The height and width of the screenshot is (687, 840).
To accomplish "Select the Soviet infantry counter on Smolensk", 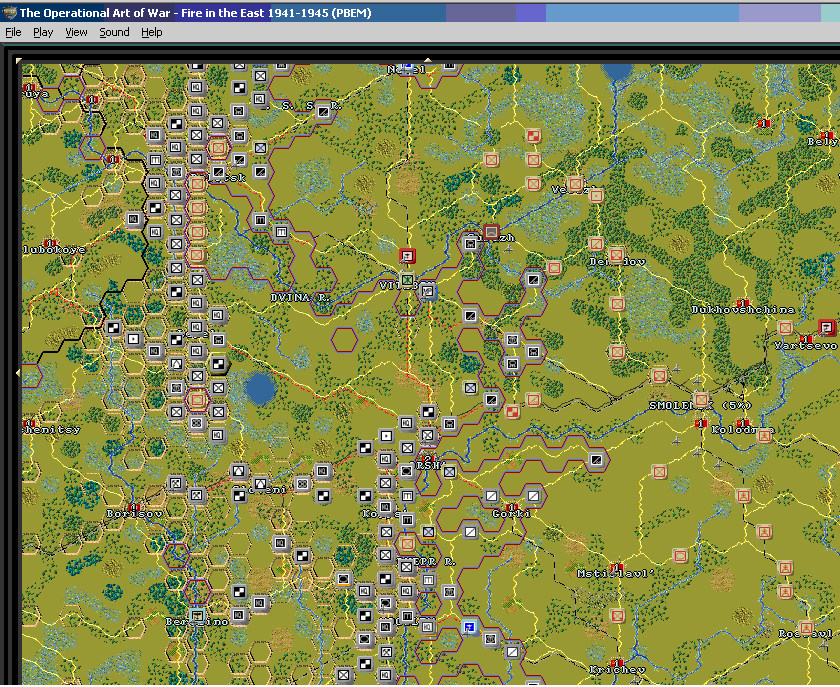I will point(701,399).
